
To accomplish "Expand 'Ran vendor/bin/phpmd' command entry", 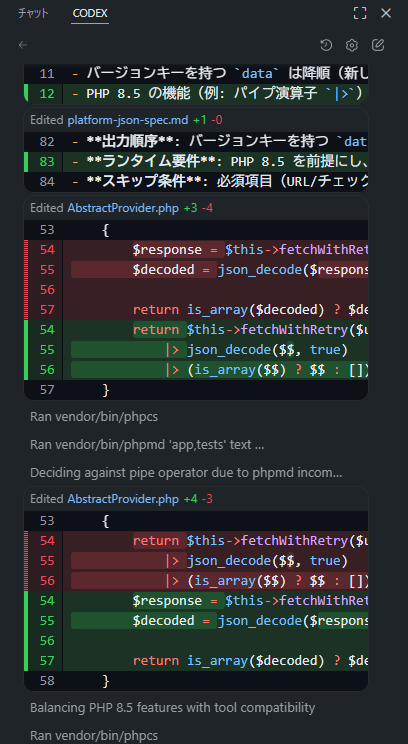I will (147, 445).
